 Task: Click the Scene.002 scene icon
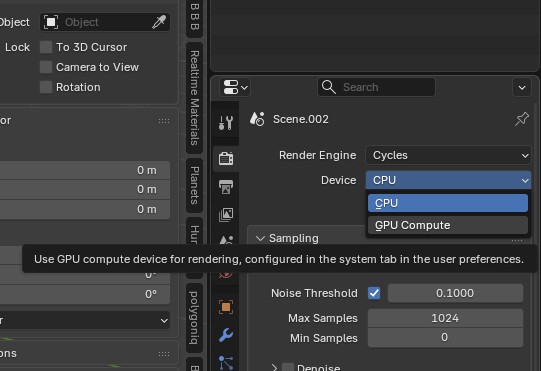click(257, 119)
